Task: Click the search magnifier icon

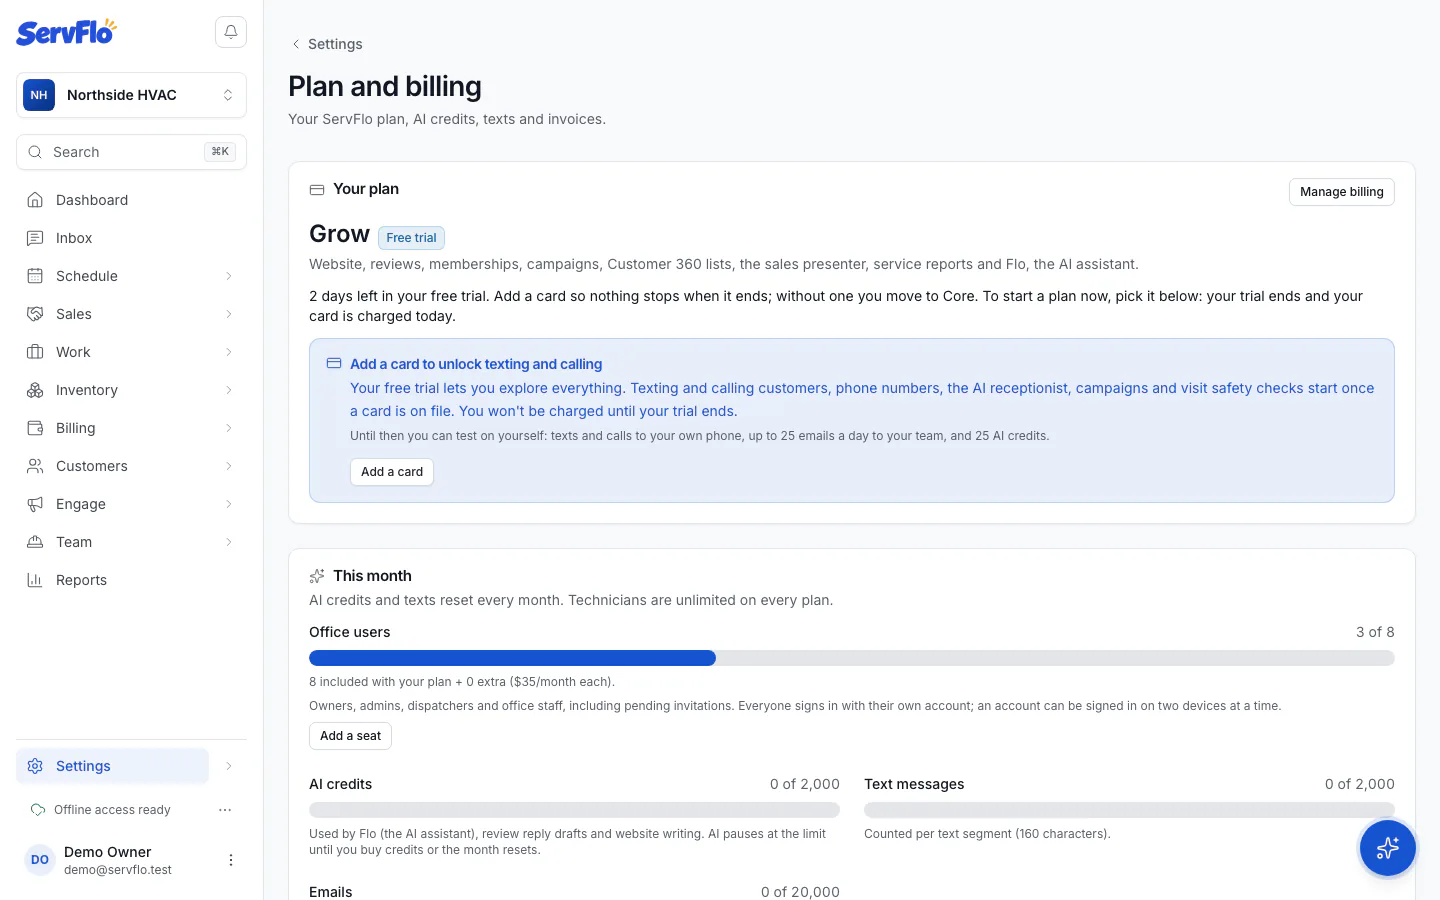Action: (35, 152)
